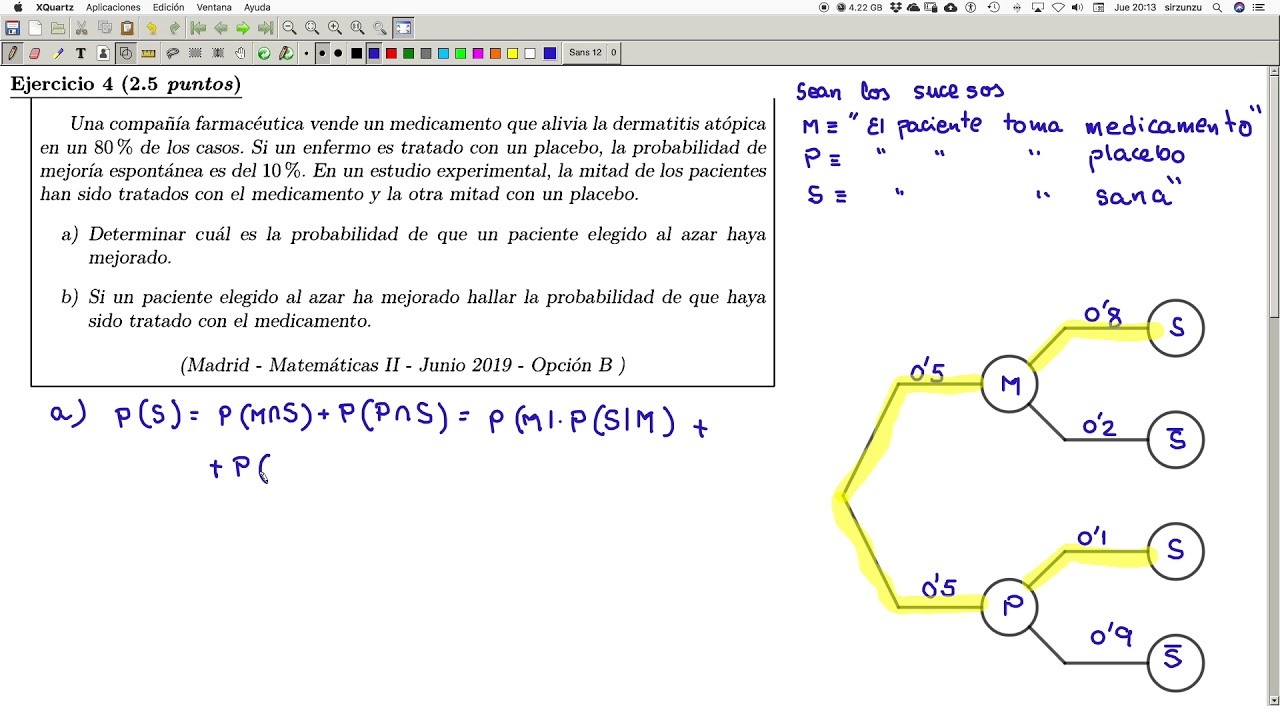Screen dimensions: 1280x720
Task: Select the lasso Select Region tool
Action: [x=172, y=53]
